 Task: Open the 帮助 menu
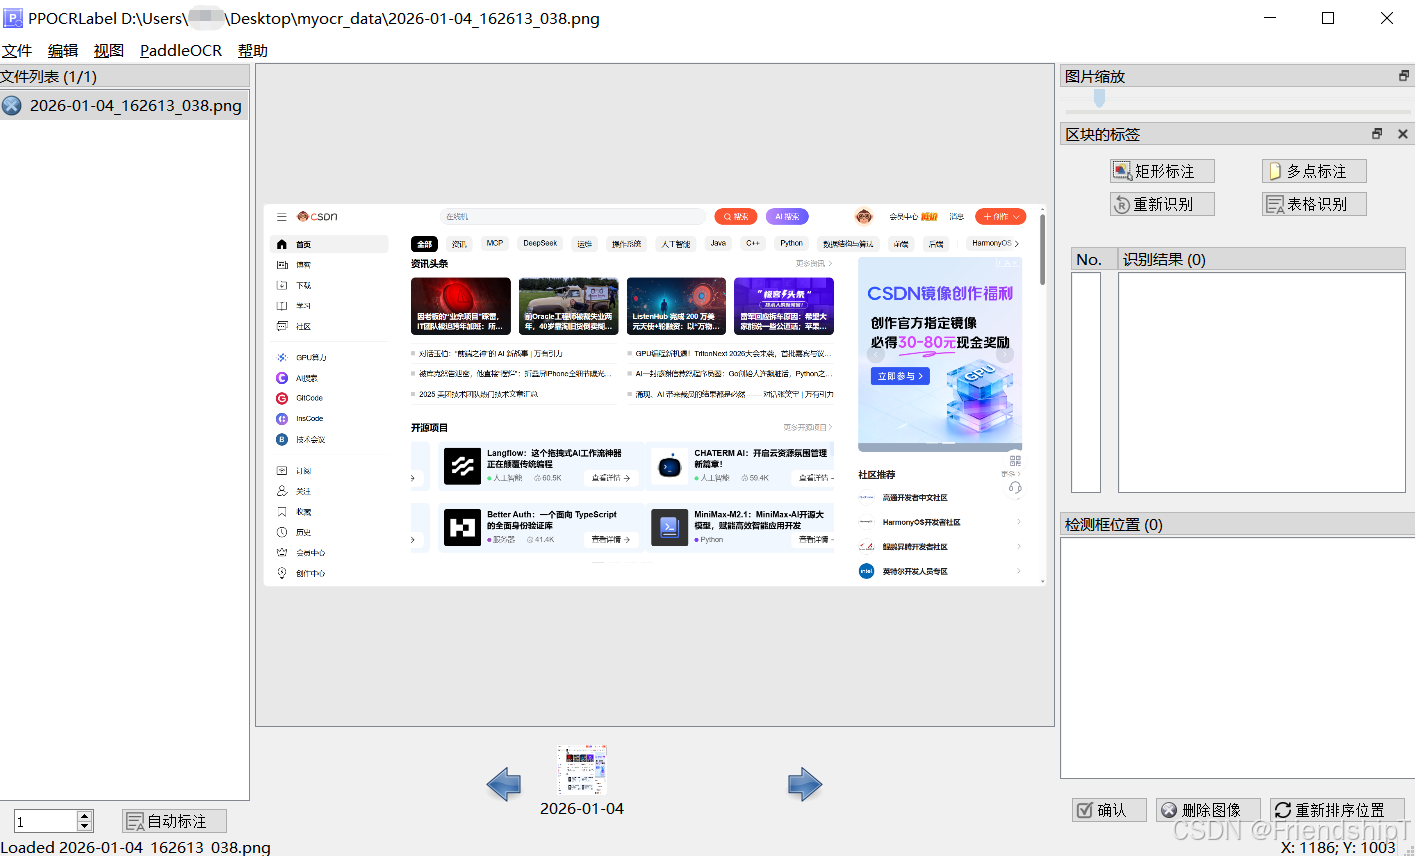(253, 51)
